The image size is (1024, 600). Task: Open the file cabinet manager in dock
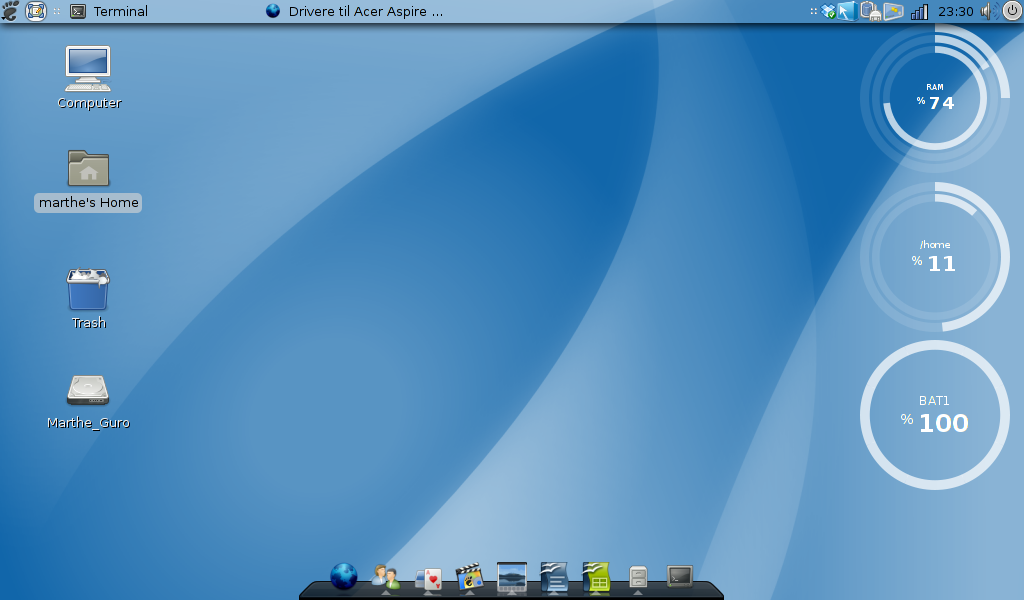pos(638,577)
